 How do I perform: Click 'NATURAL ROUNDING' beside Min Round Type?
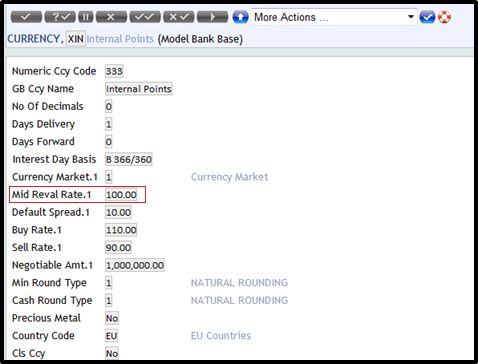click(239, 283)
